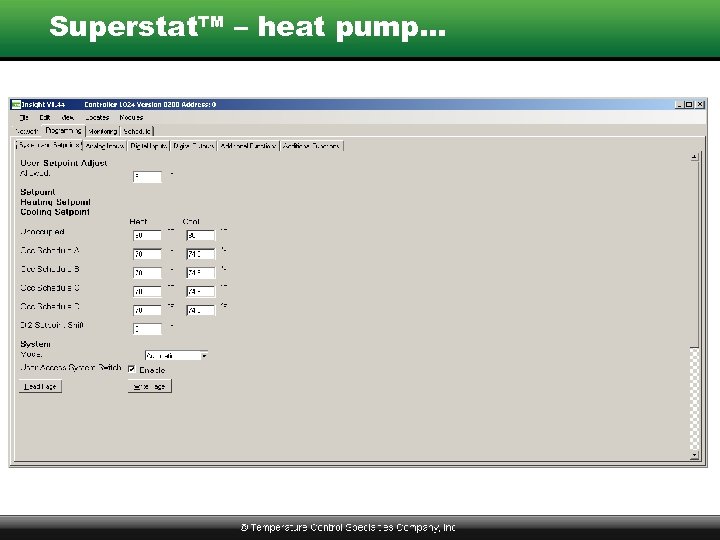Click the Occ Schedule C Heat field
This screenshot has height=540, width=720.
click(x=147, y=292)
